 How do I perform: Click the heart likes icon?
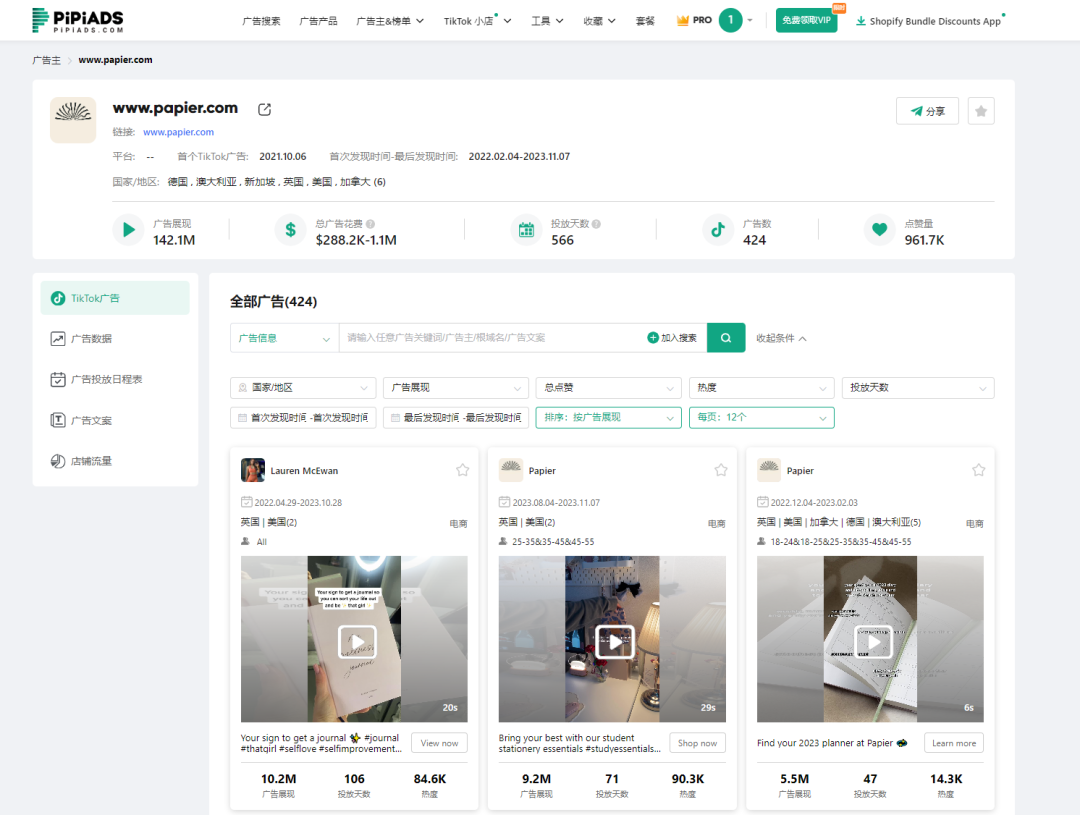[x=880, y=230]
